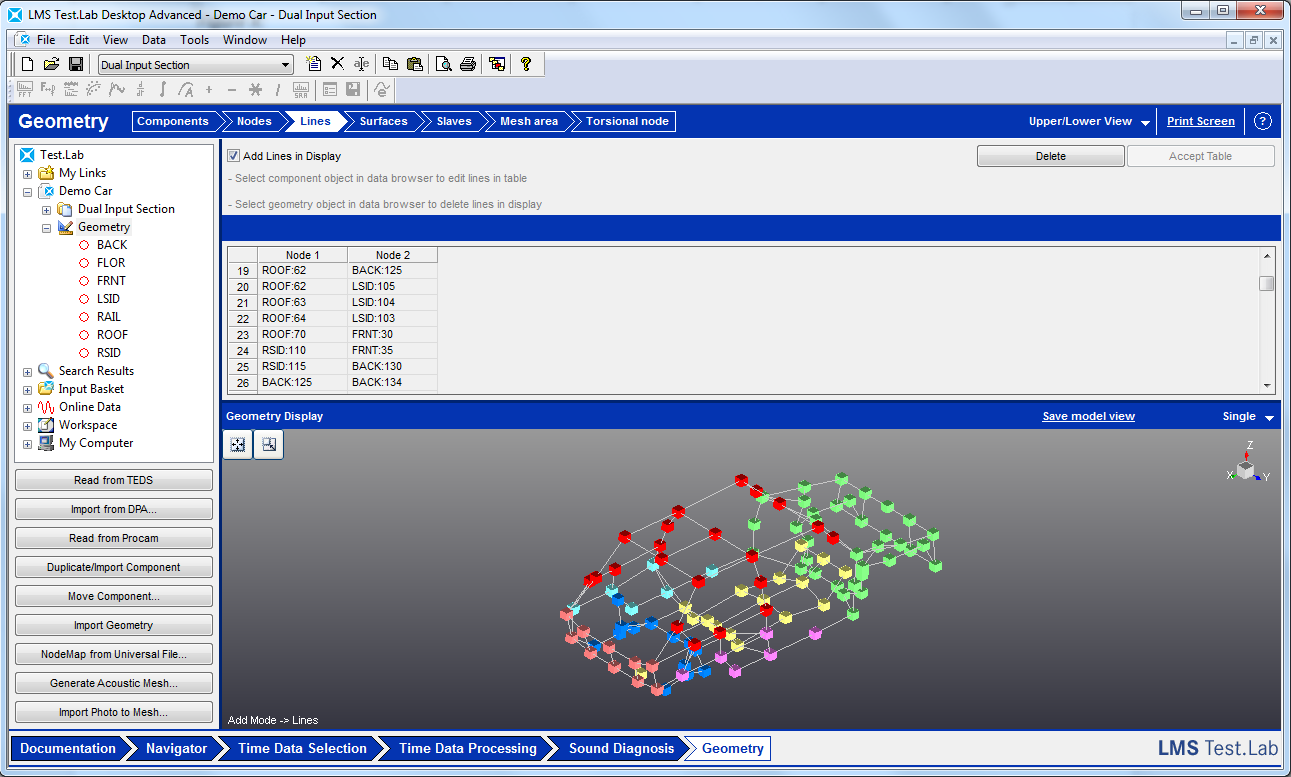Image resolution: width=1291 pixels, height=777 pixels.
Task: Select the LSID component in tree
Action: point(108,299)
